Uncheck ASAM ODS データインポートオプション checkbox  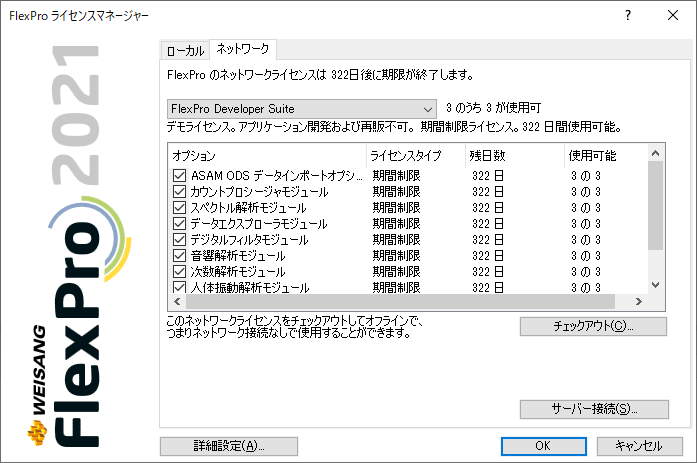180,176
